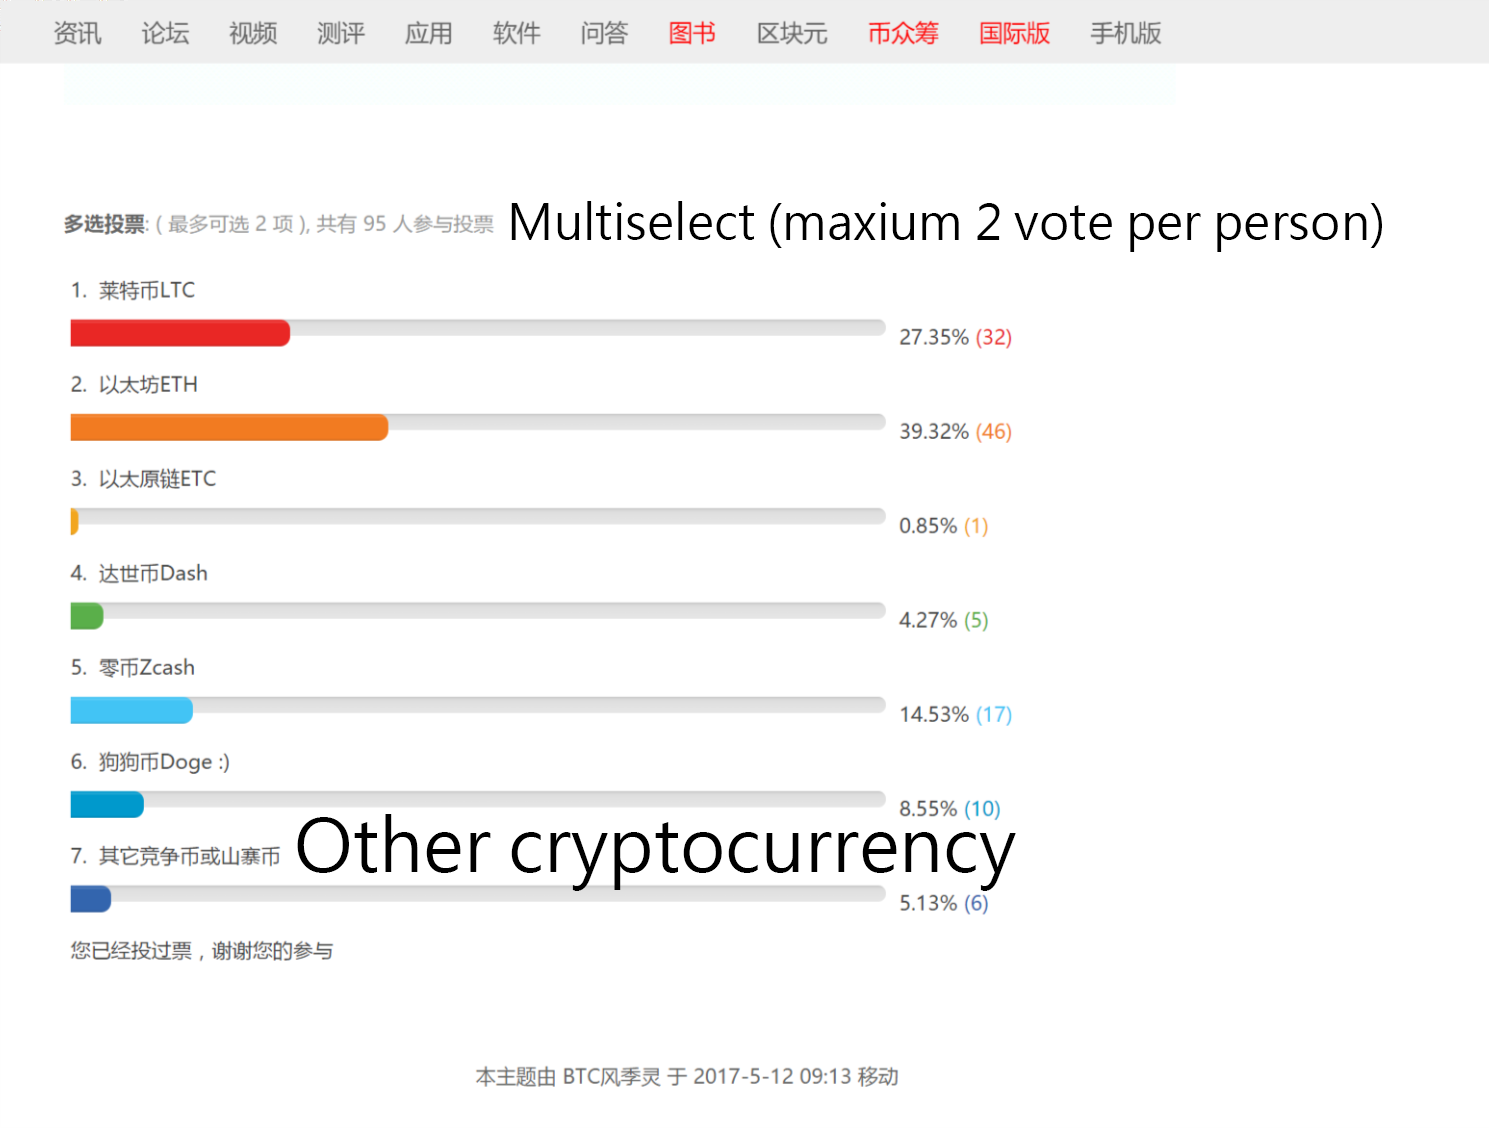Screen dimensions: 1489x1128
Task: Go to the 论坛 forum tab
Action: [x=165, y=33]
